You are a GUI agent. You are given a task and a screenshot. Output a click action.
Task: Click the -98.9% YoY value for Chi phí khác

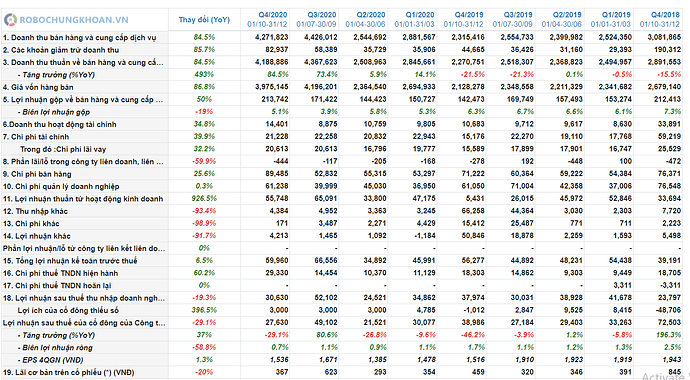click(x=204, y=224)
